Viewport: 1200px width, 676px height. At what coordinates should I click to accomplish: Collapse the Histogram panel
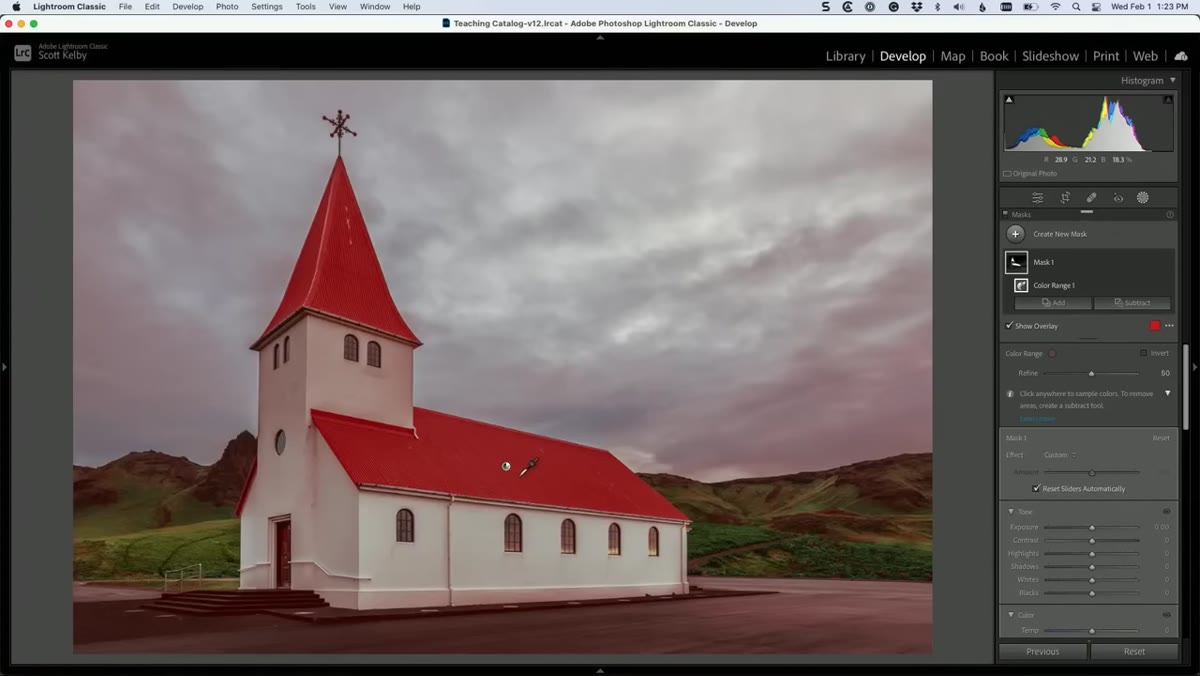tap(1172, 80)
